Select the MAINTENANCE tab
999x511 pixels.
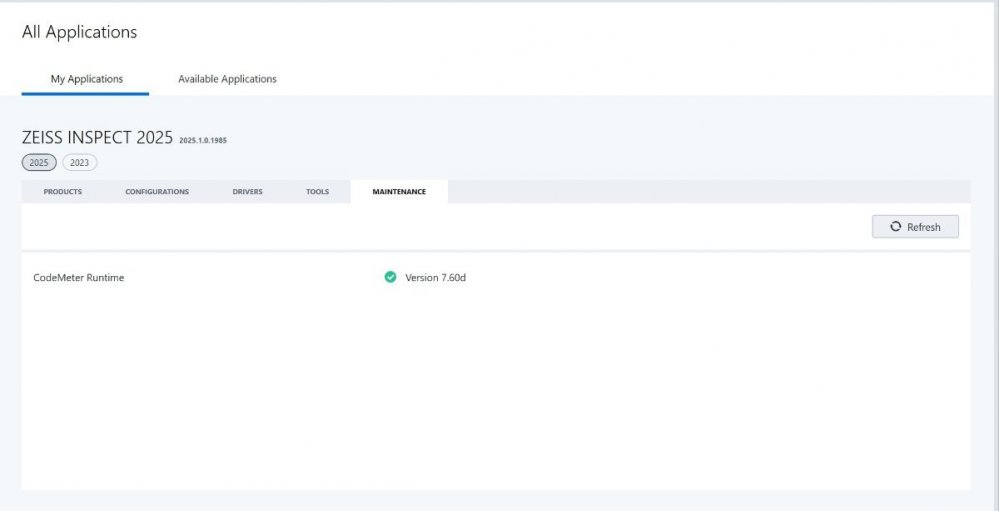click(399, 192)
